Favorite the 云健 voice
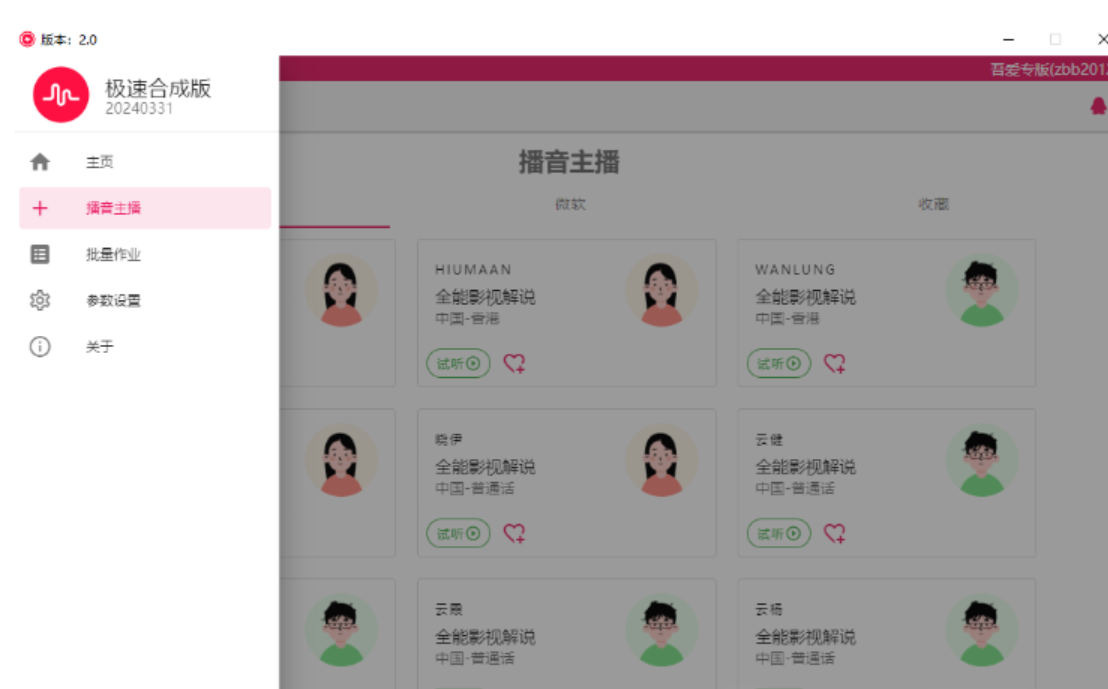 point(835,533)
